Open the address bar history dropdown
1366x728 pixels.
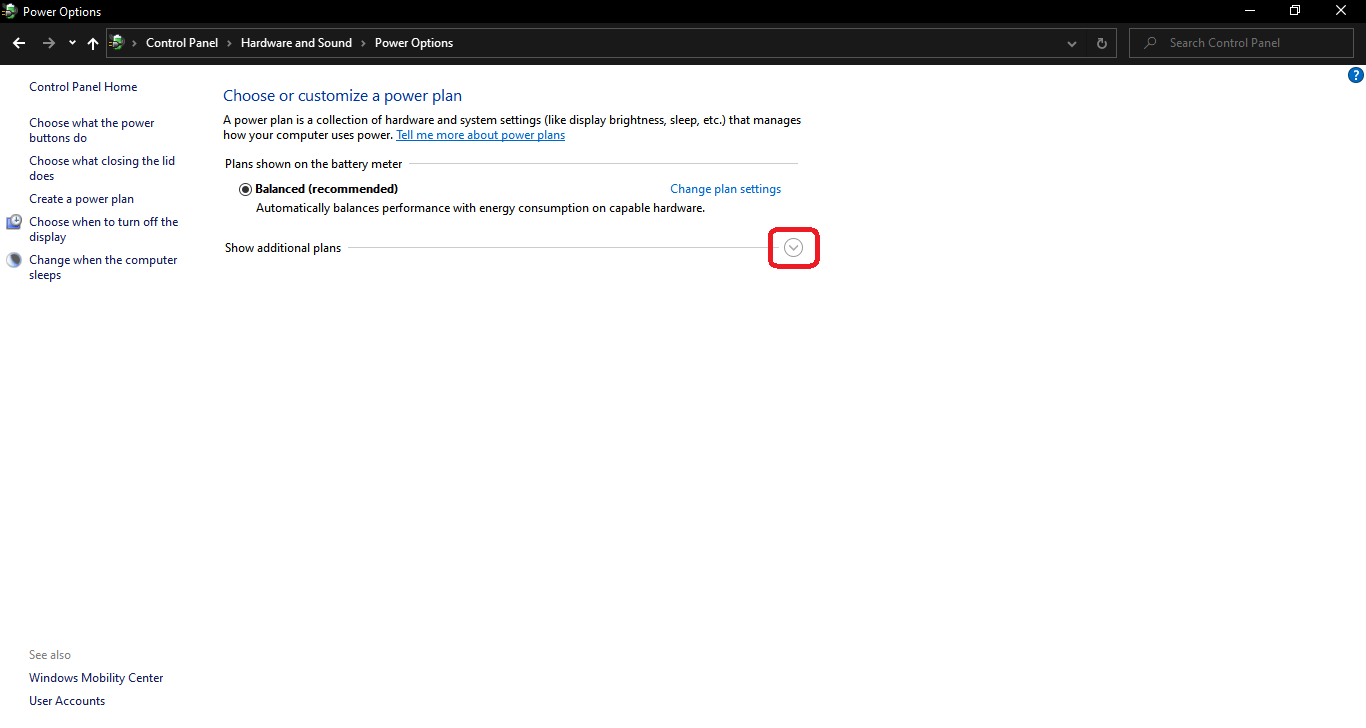(1071, 42)
